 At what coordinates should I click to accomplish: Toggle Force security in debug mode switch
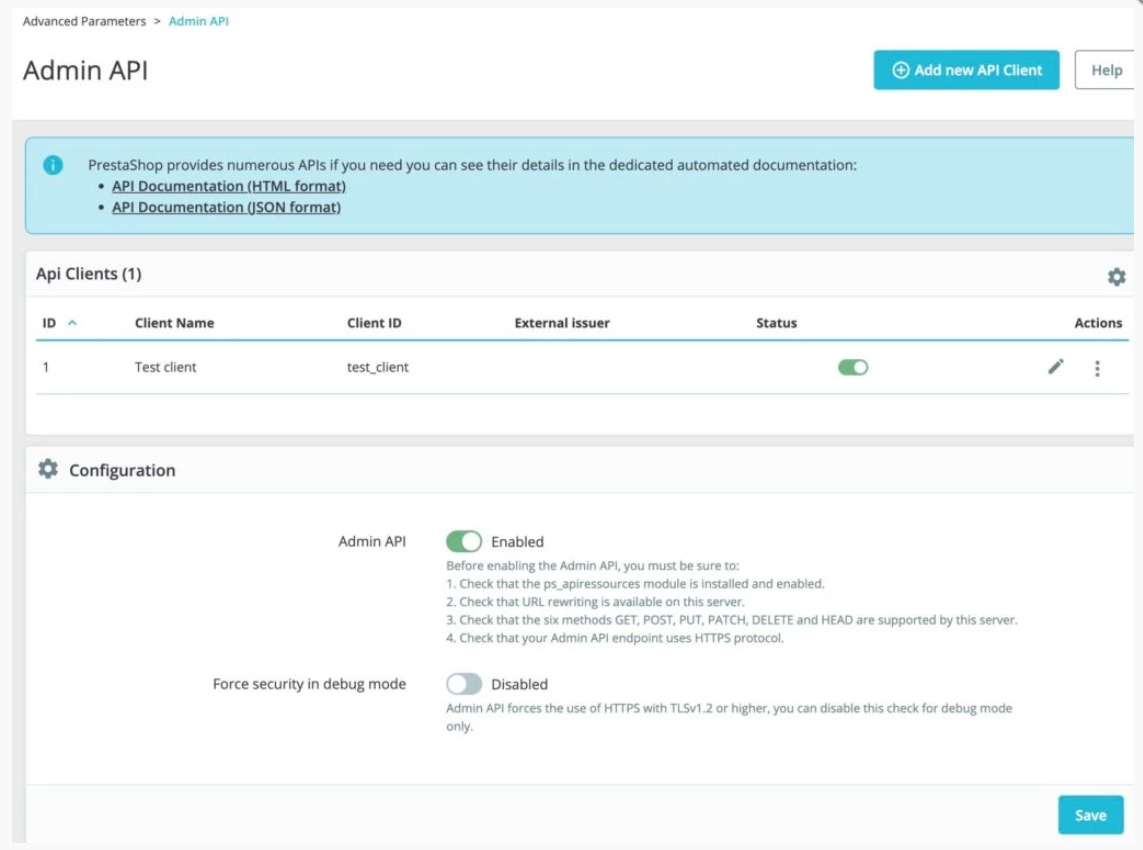tap(464, 684)
